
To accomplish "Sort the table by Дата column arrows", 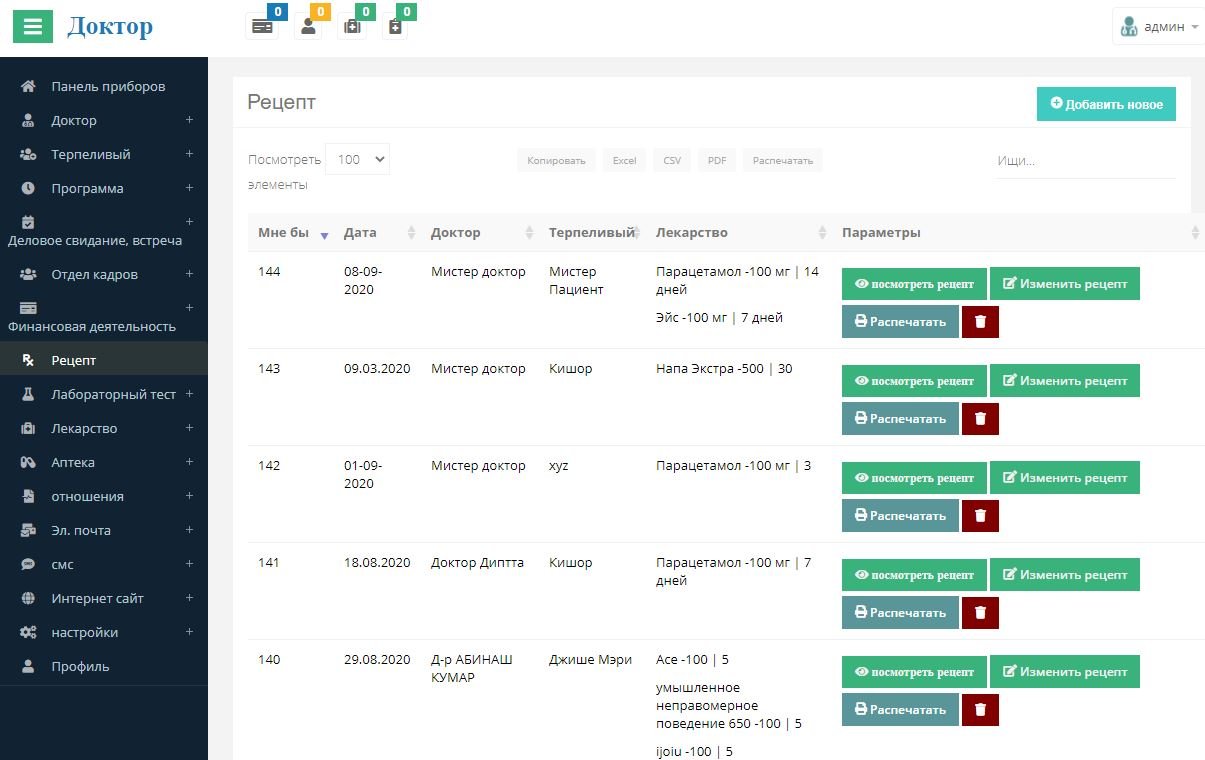I will [411, 233].
